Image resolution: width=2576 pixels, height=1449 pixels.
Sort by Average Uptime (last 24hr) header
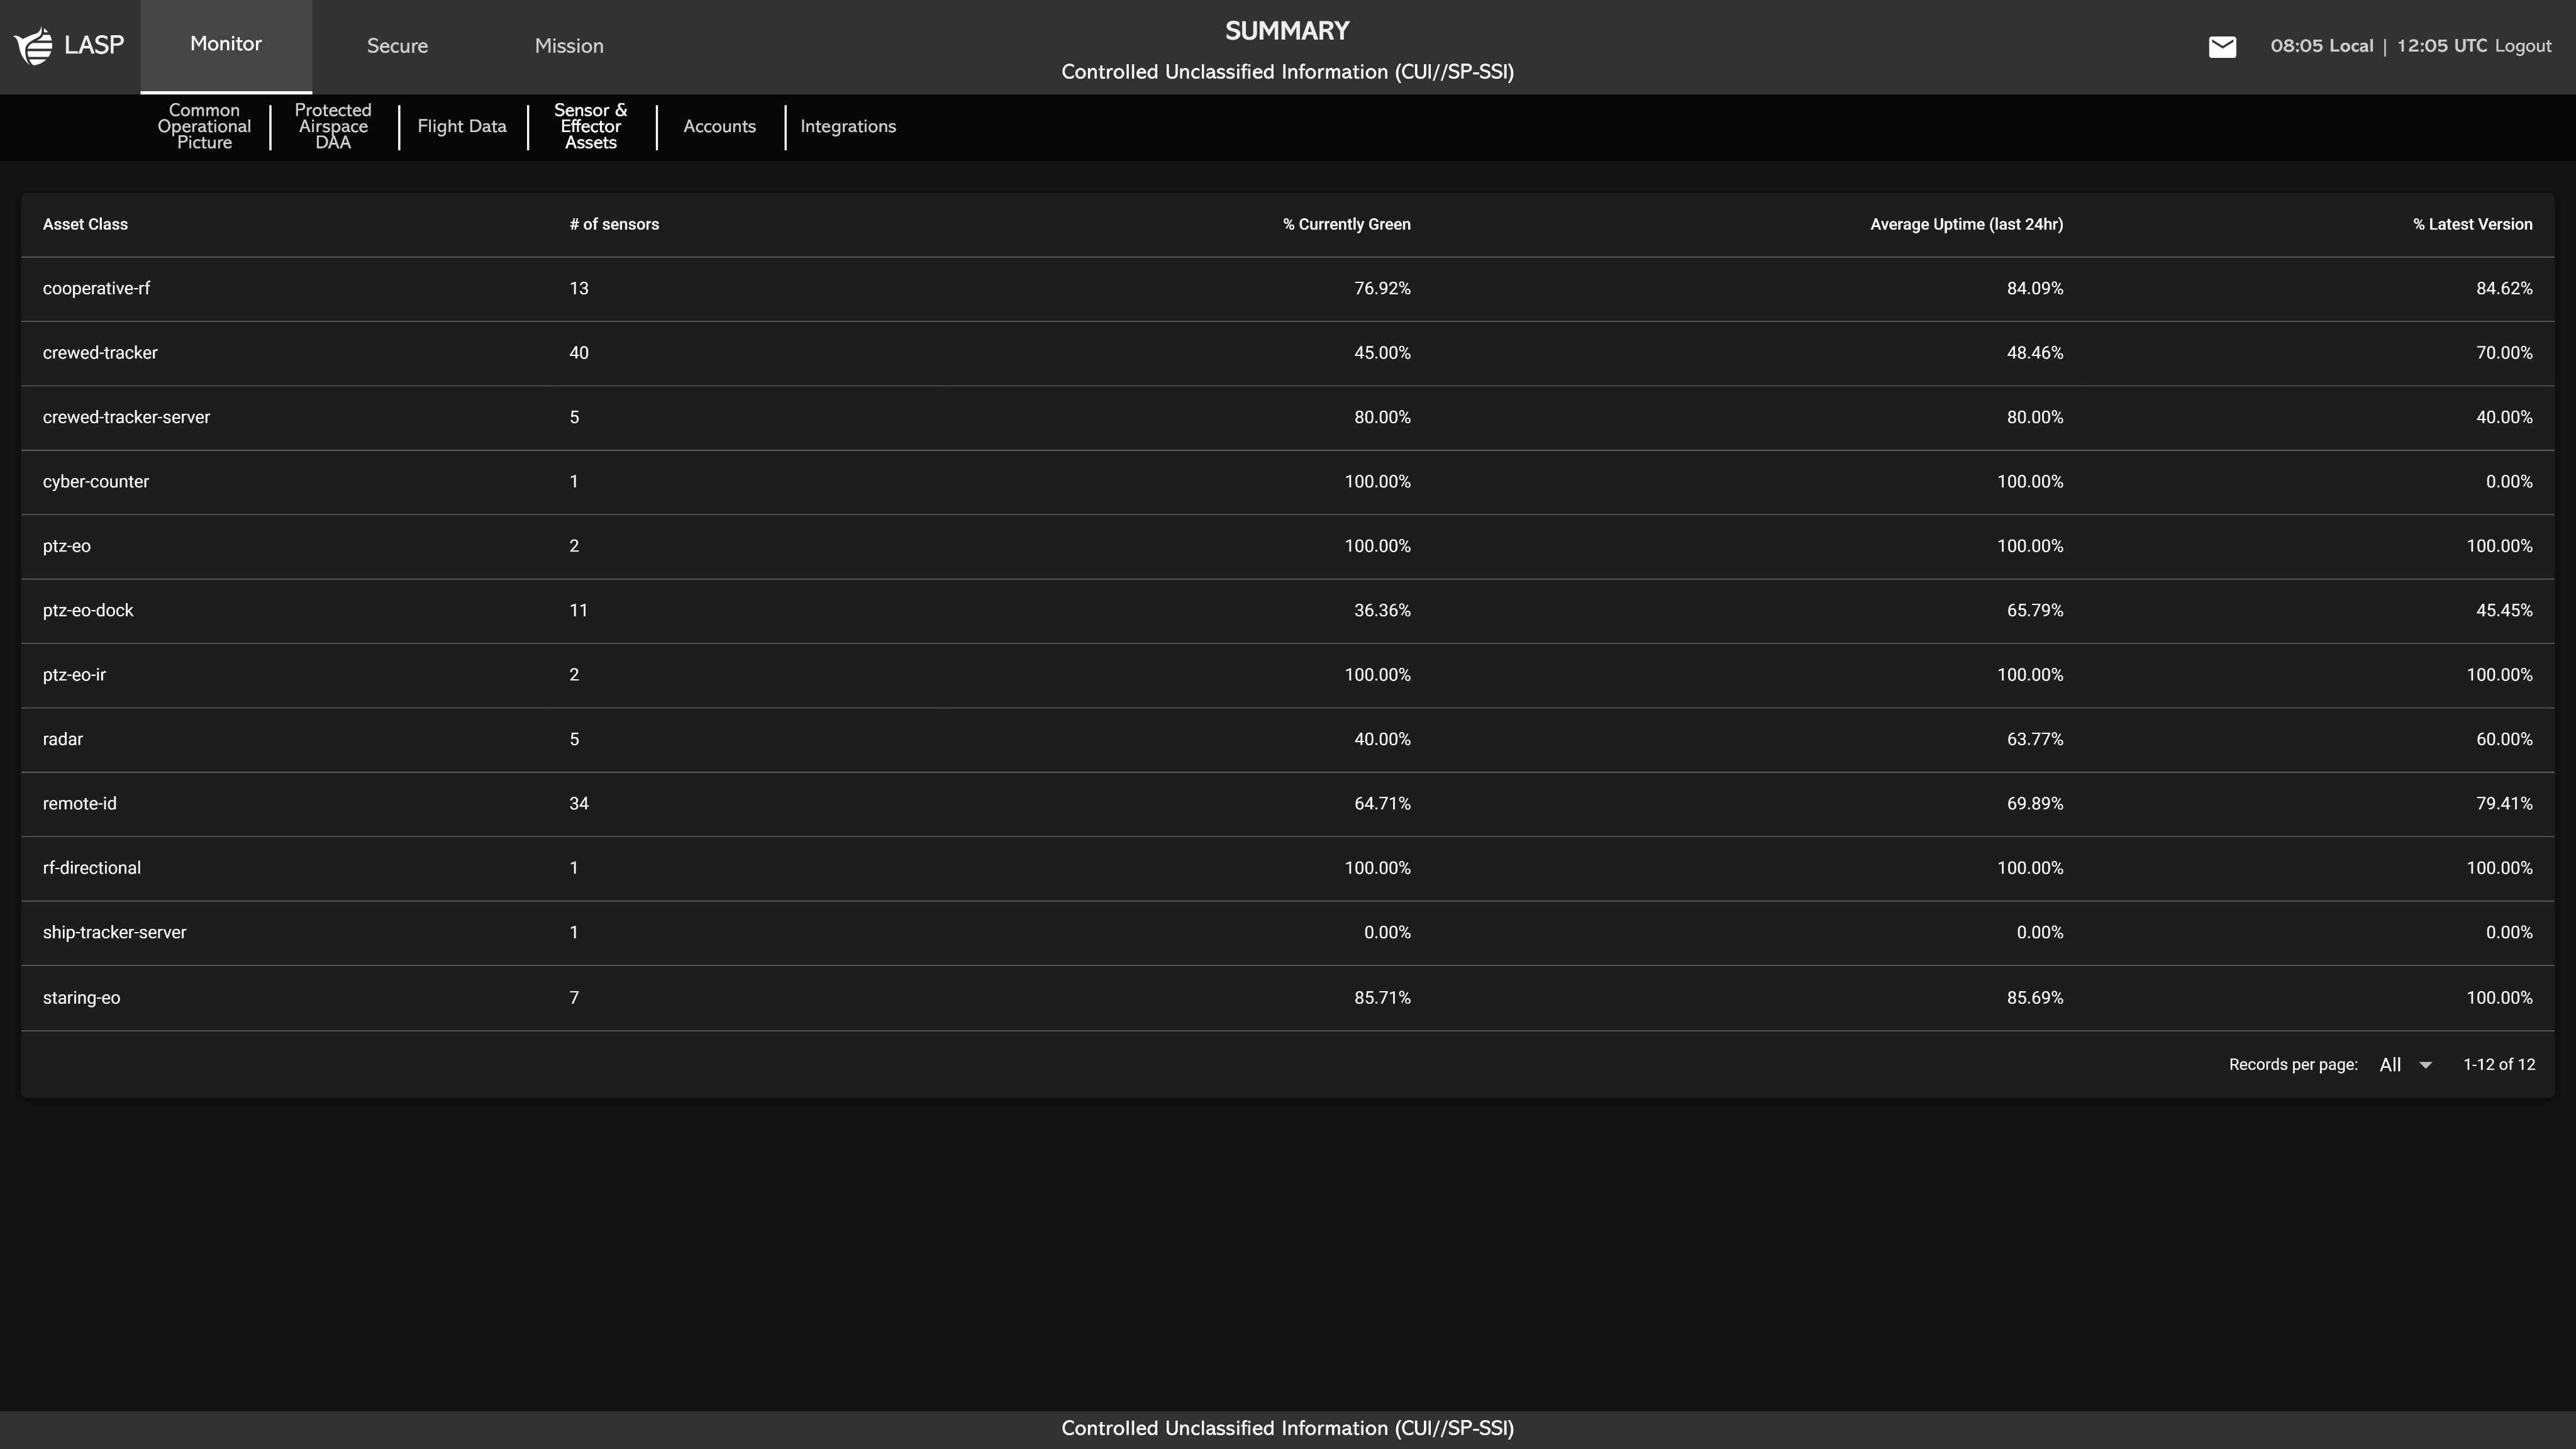(x=1966, y=224)
